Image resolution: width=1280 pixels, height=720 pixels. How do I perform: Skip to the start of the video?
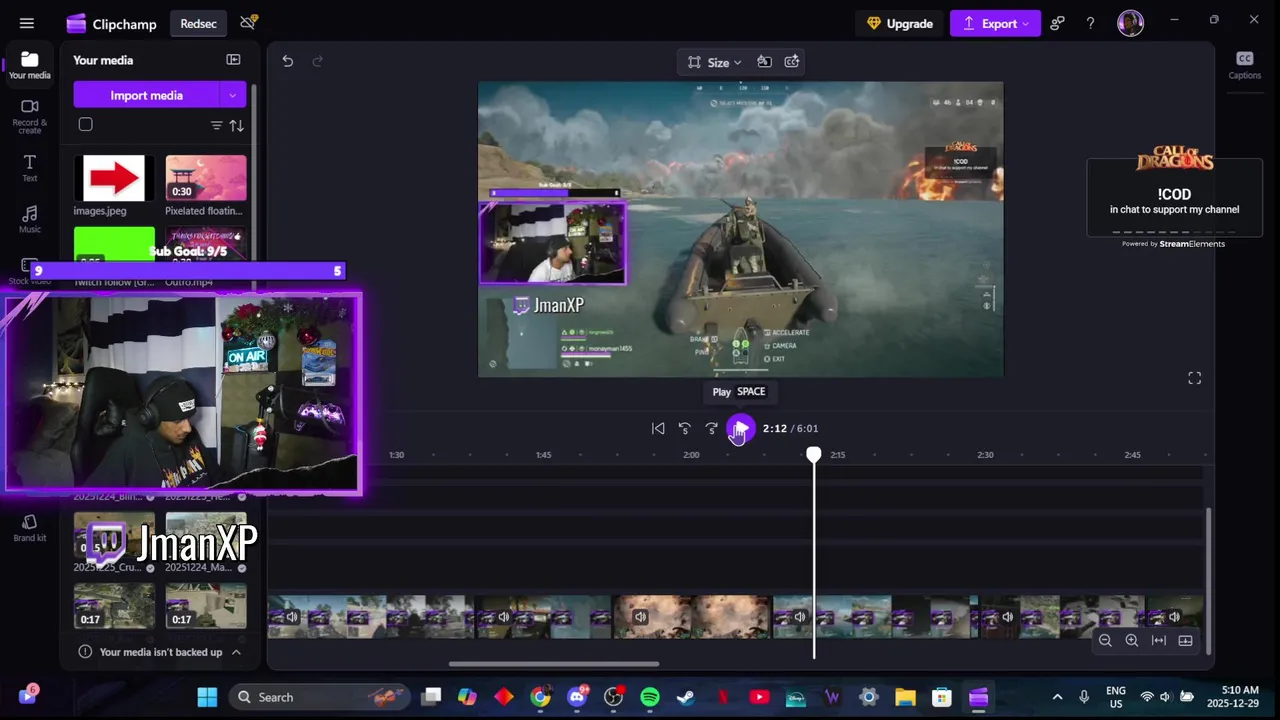pyautogui.click(x=658, y=428)
